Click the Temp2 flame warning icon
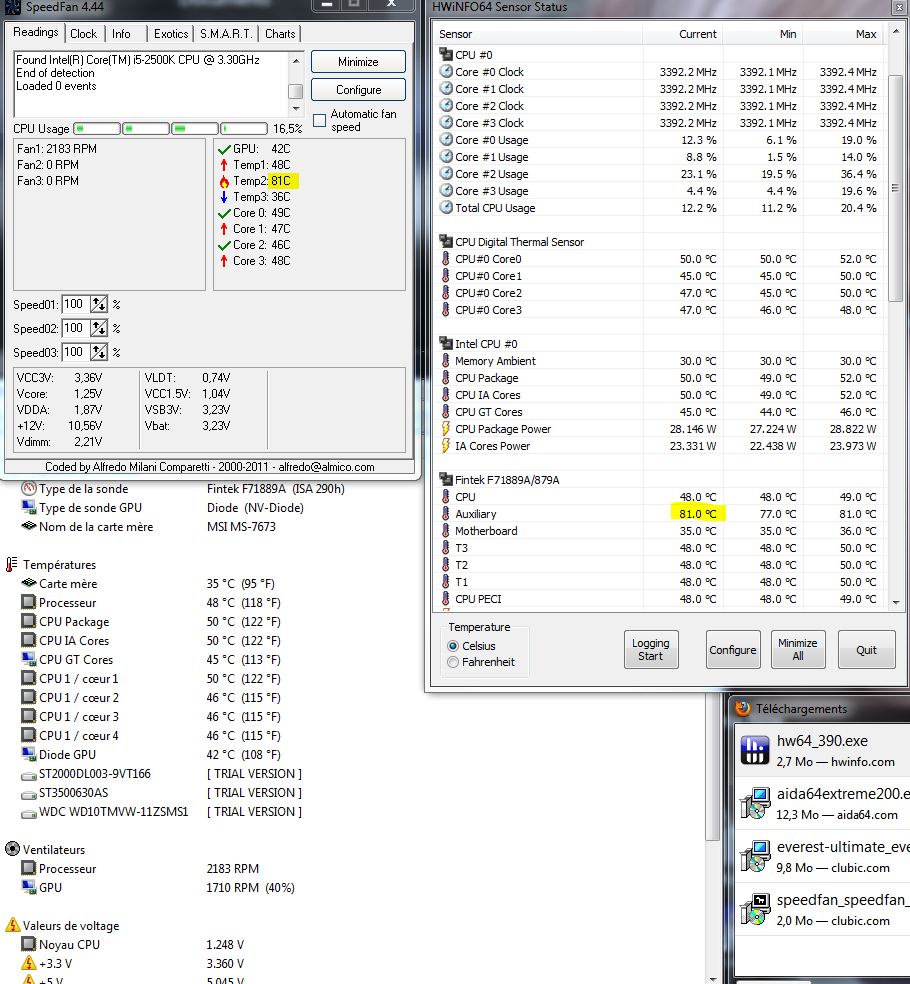 click(x=224, y=181)
